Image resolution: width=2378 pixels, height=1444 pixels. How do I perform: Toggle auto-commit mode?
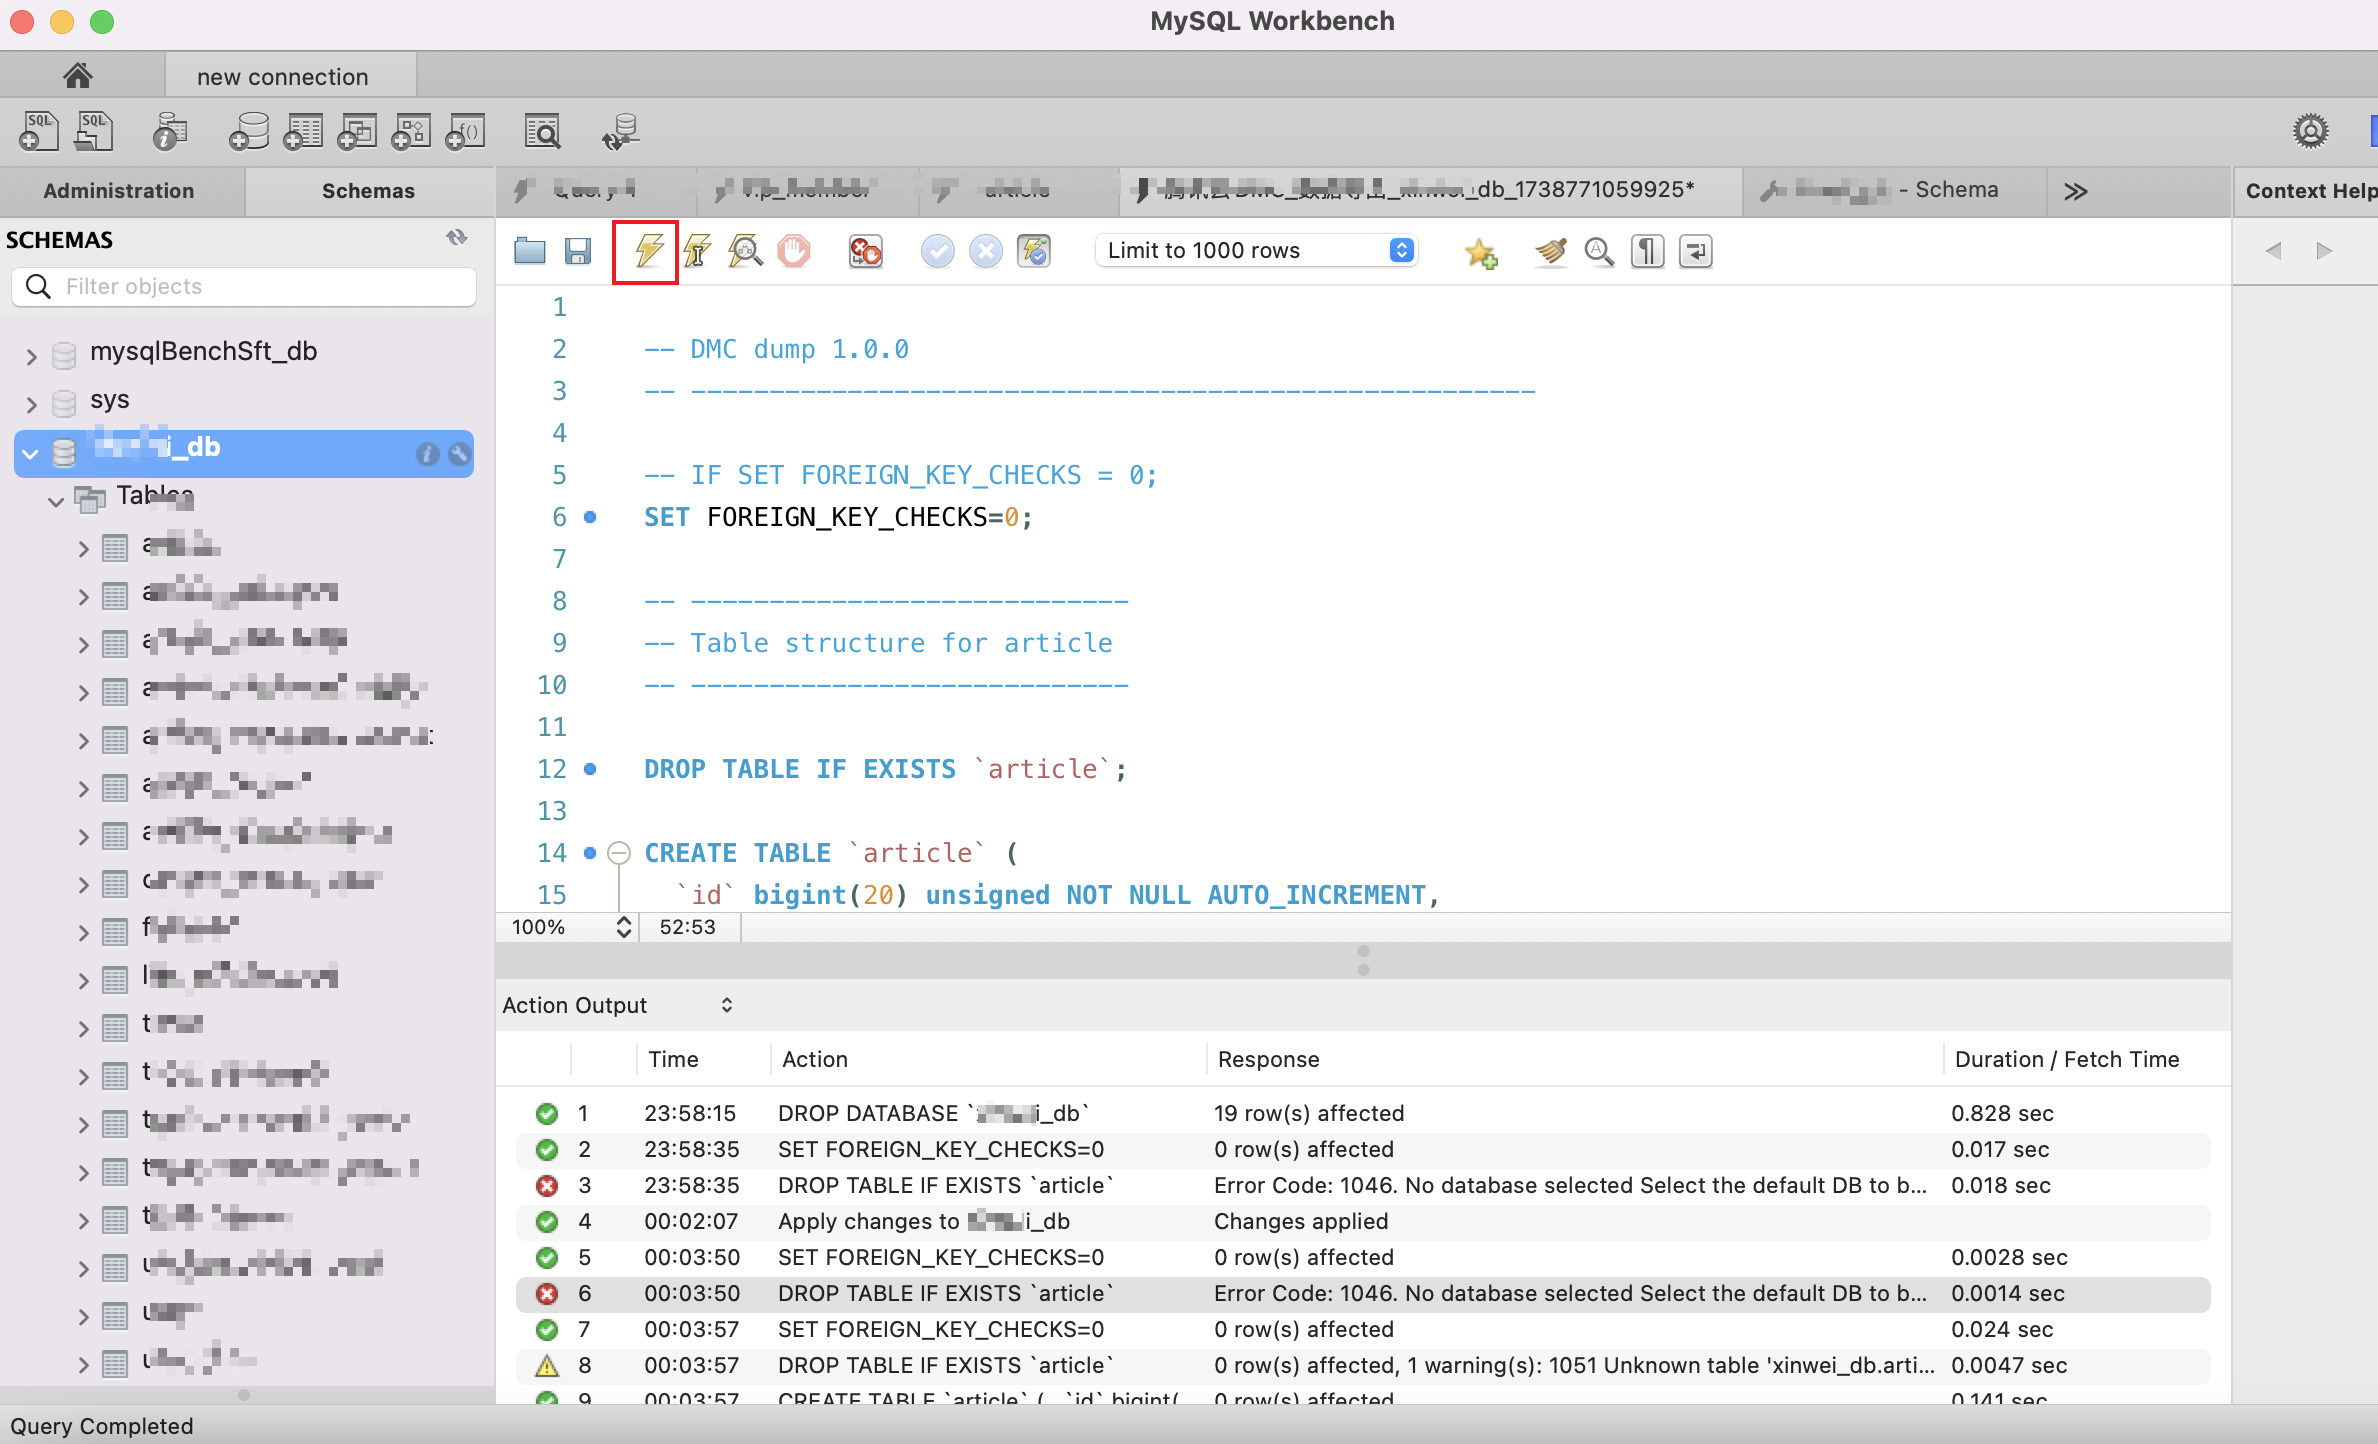[x=1035, y=251]
